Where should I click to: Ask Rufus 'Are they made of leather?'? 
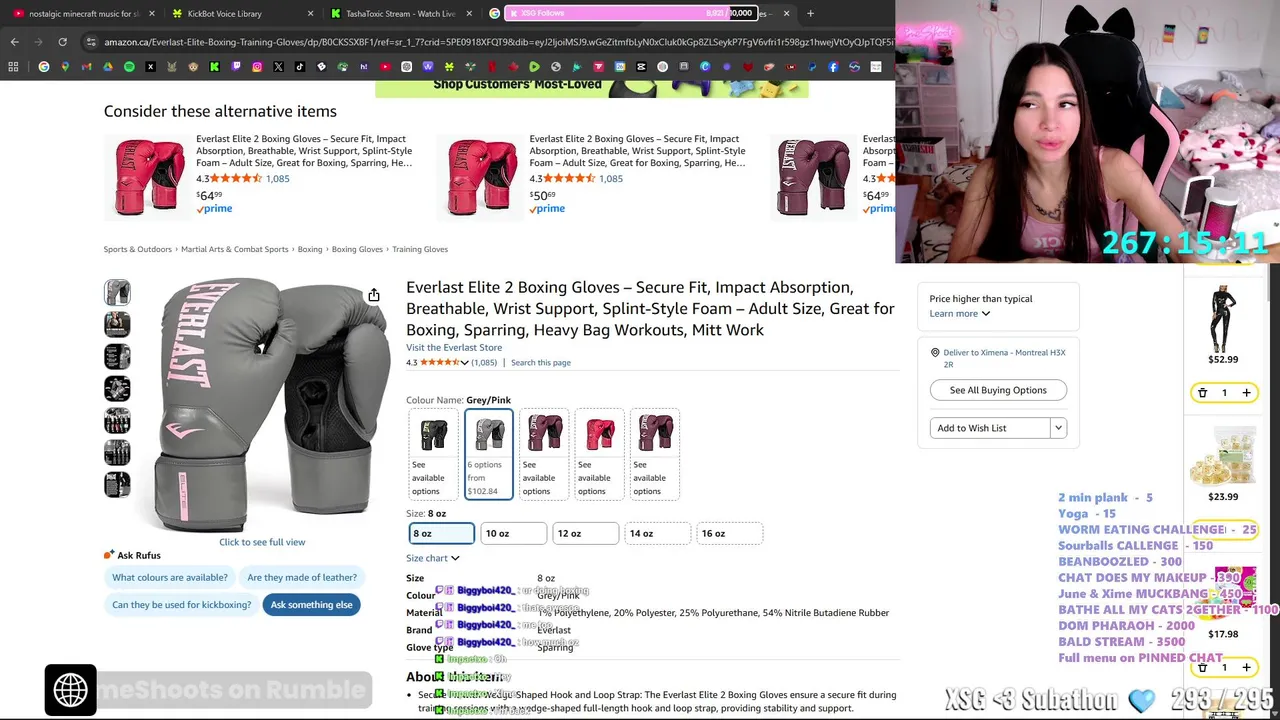(302, 577)
